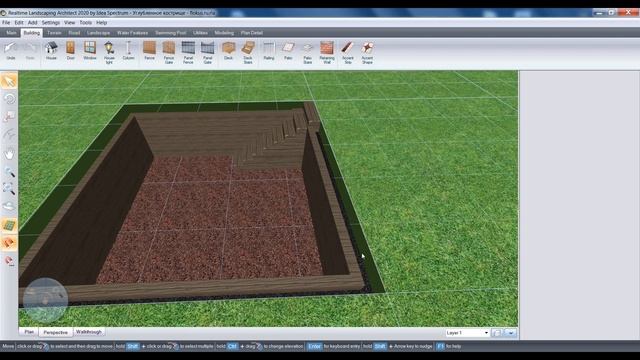Open the layer options arrow button
This screenshot has width=640, height=360.
click(x=511, y=333)
